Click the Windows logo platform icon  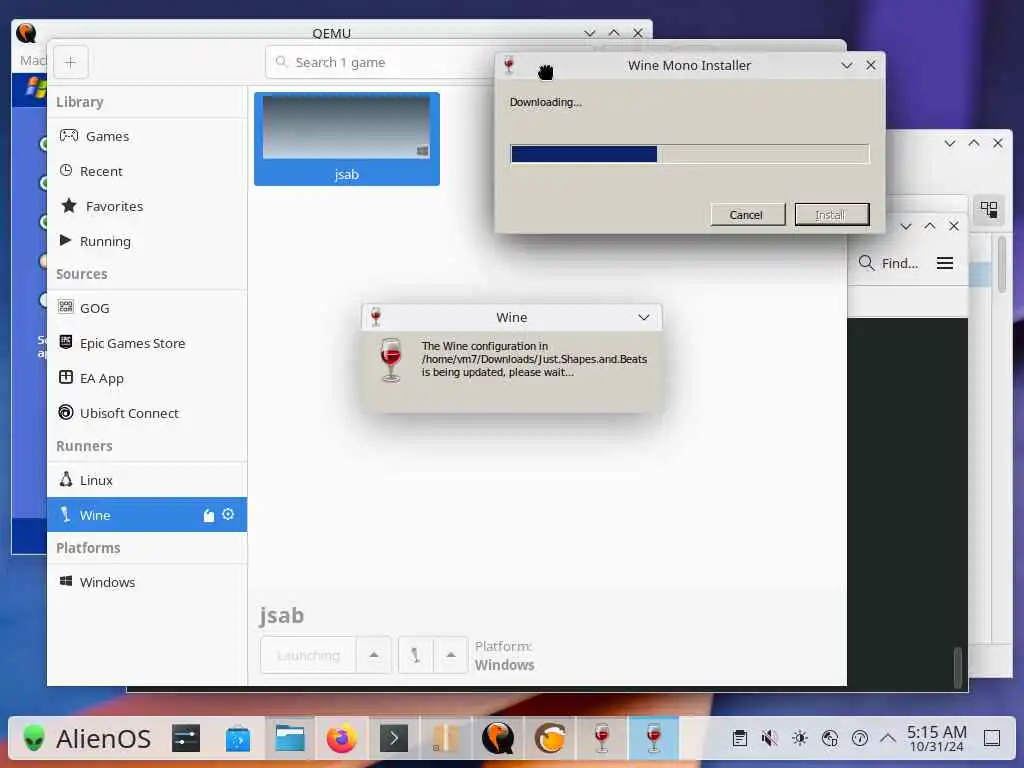[66, 581]
